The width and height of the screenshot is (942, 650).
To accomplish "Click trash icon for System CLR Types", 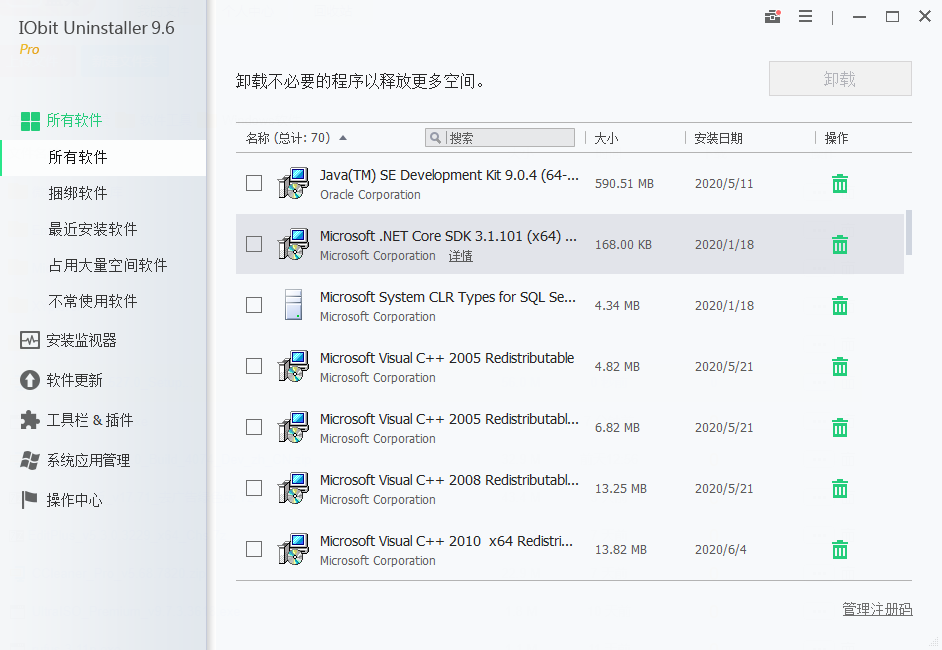I will [840, 305].
